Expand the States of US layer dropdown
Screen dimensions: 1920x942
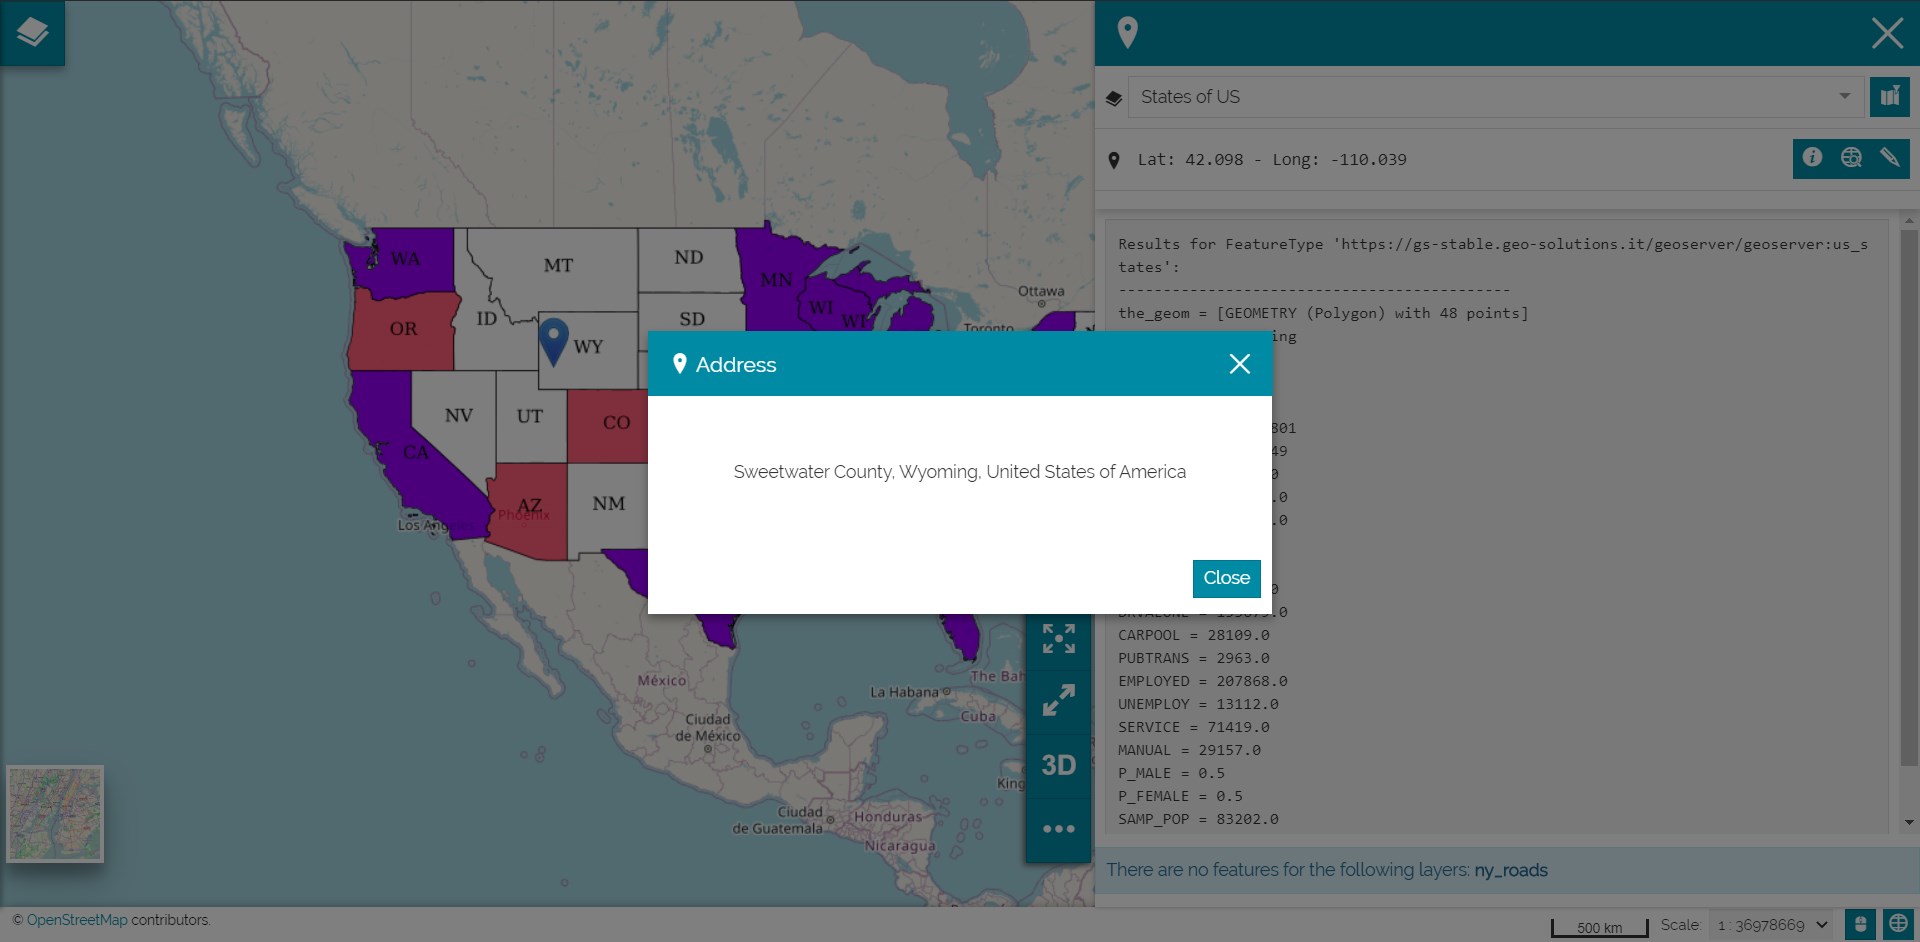point(1844,97)
